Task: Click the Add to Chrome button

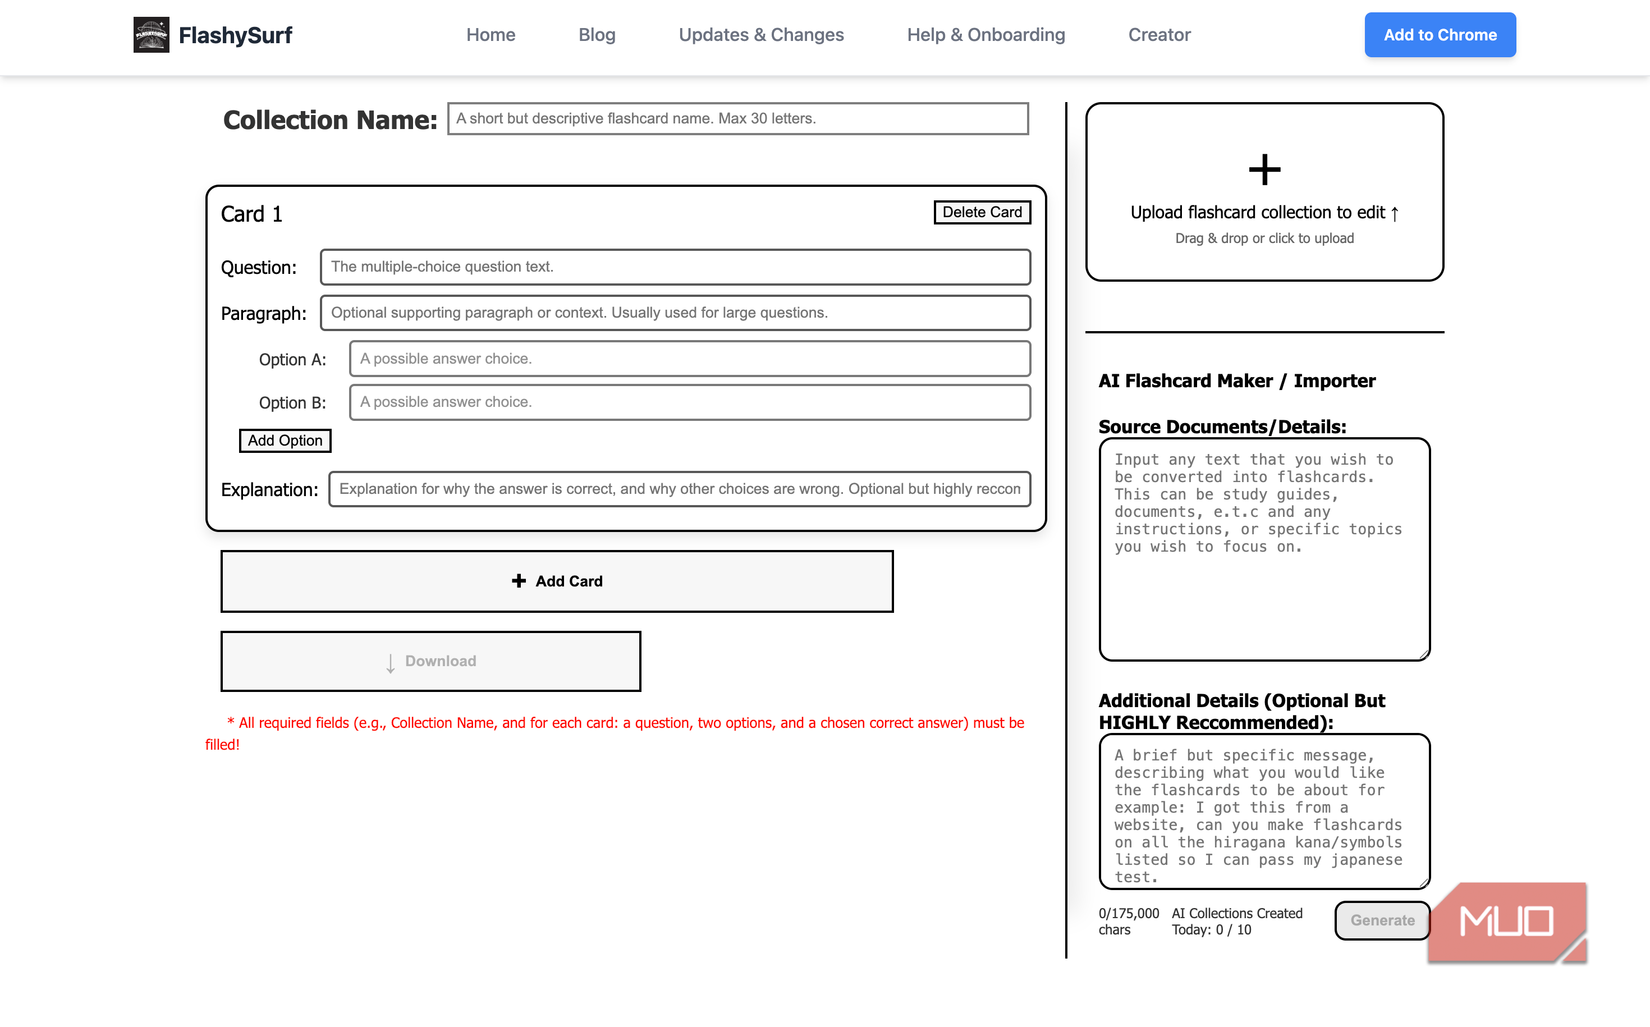Action: pos(1440,34)
